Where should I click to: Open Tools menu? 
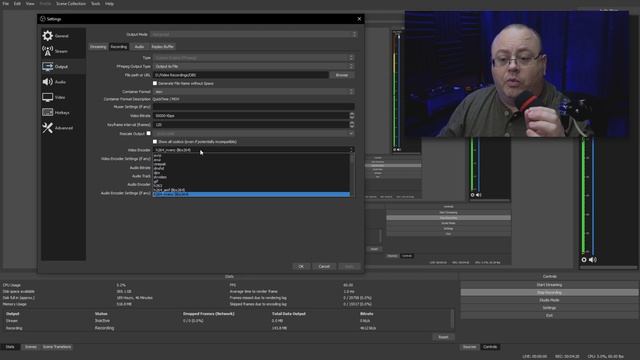click(96, 4)
